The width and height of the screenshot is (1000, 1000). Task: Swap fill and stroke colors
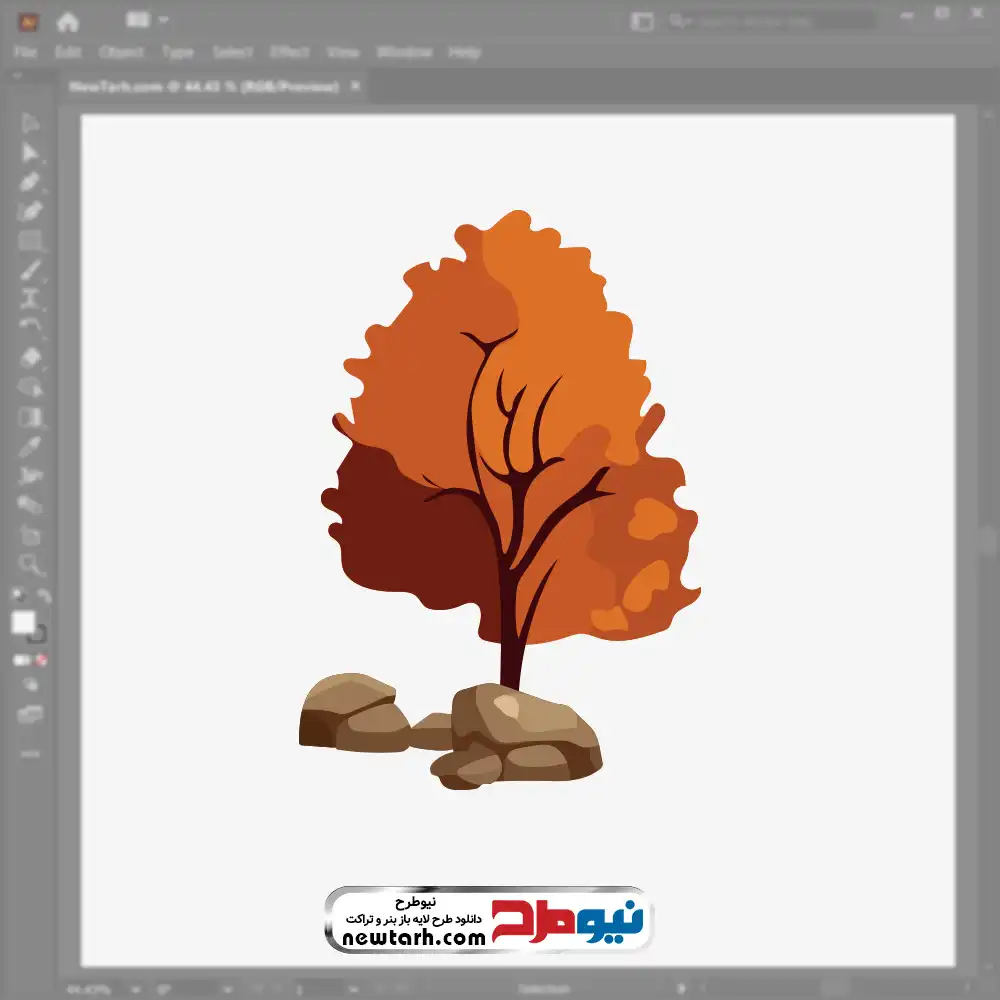click(x=44, y=596)
